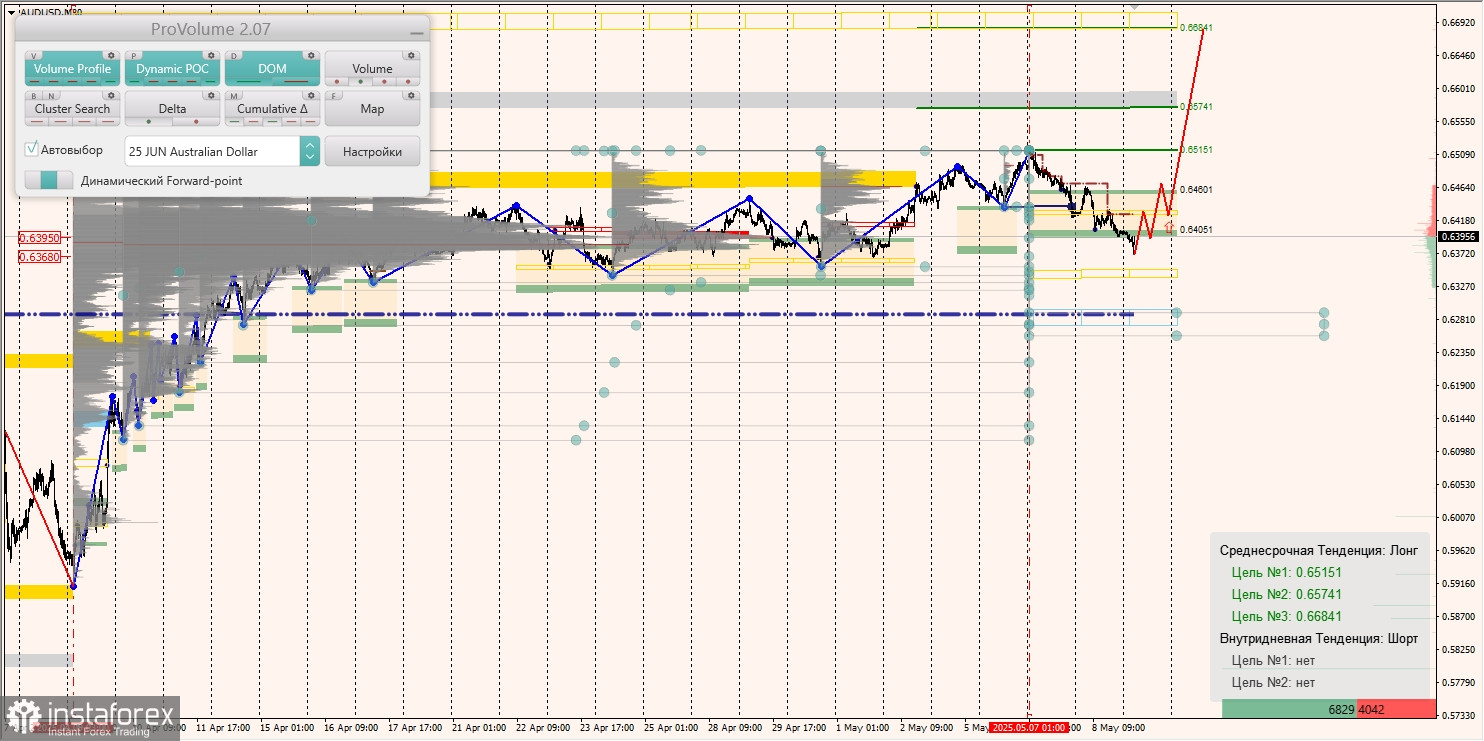Open Volume Profile gear settings
This screenshot has height=741, width=1484.
coord(111,55)
